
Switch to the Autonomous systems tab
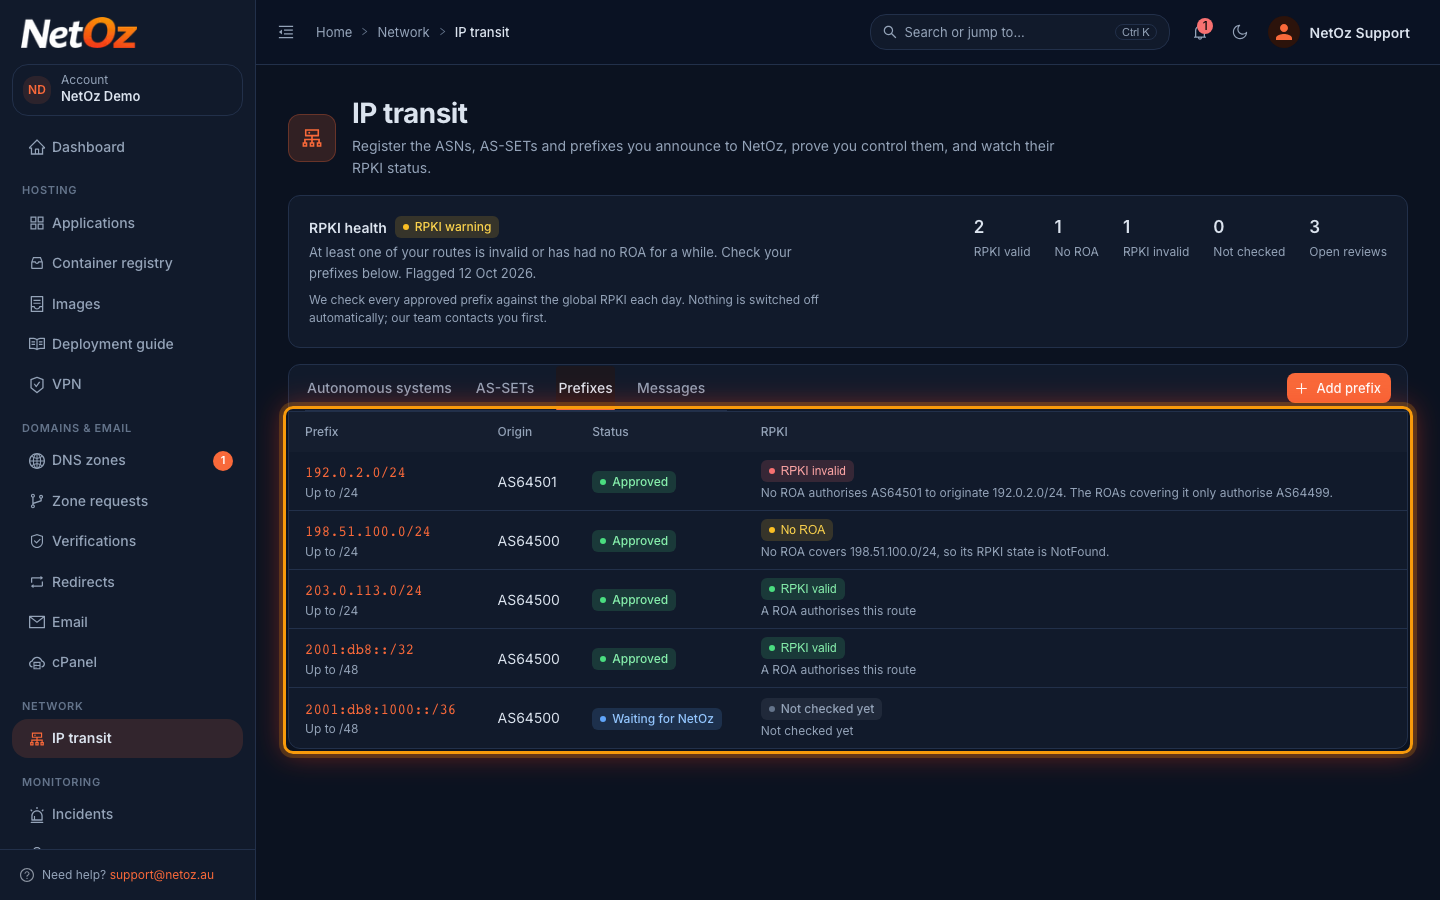pyautogui.click(x=379, y=388)
